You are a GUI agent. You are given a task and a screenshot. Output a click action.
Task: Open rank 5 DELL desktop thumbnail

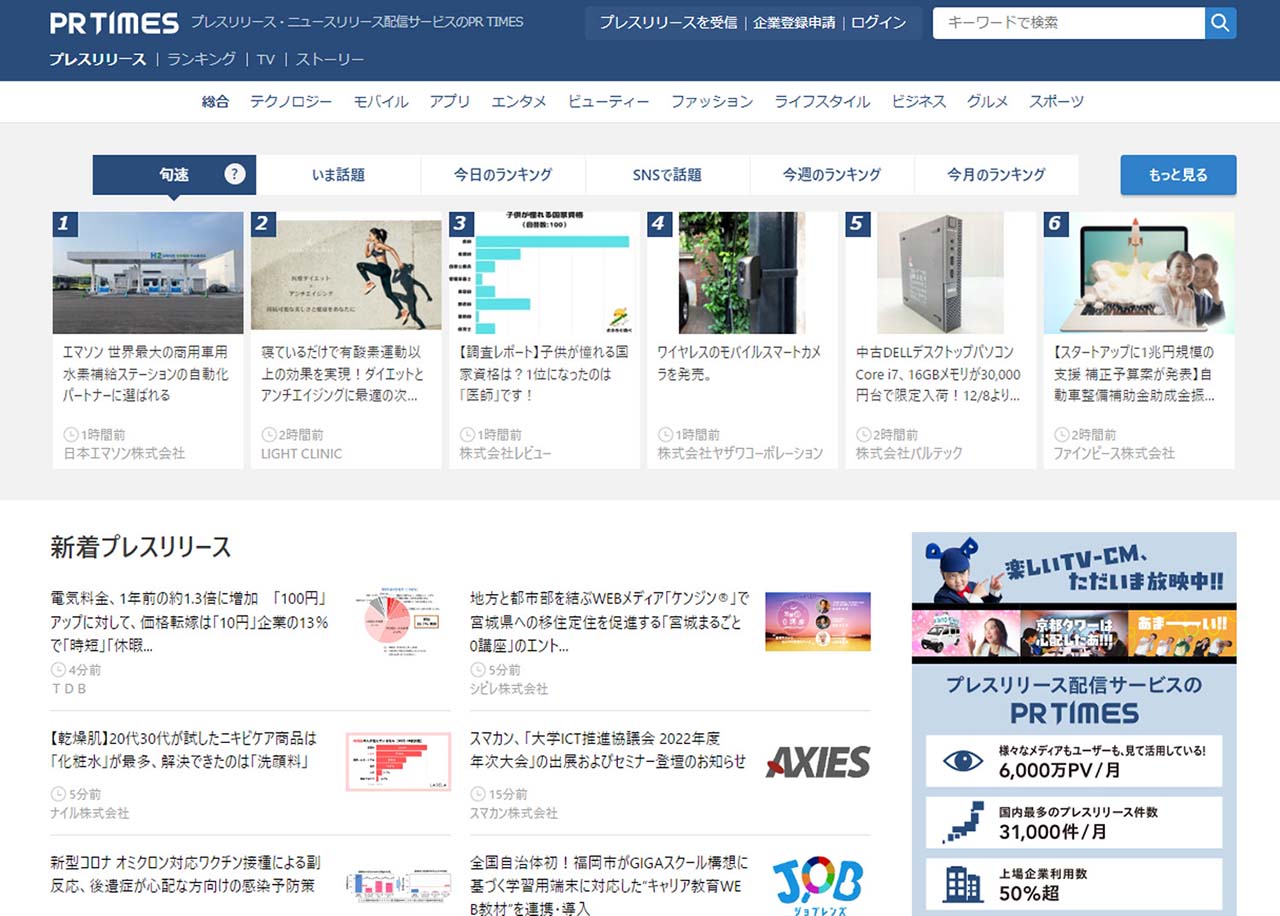941,273
